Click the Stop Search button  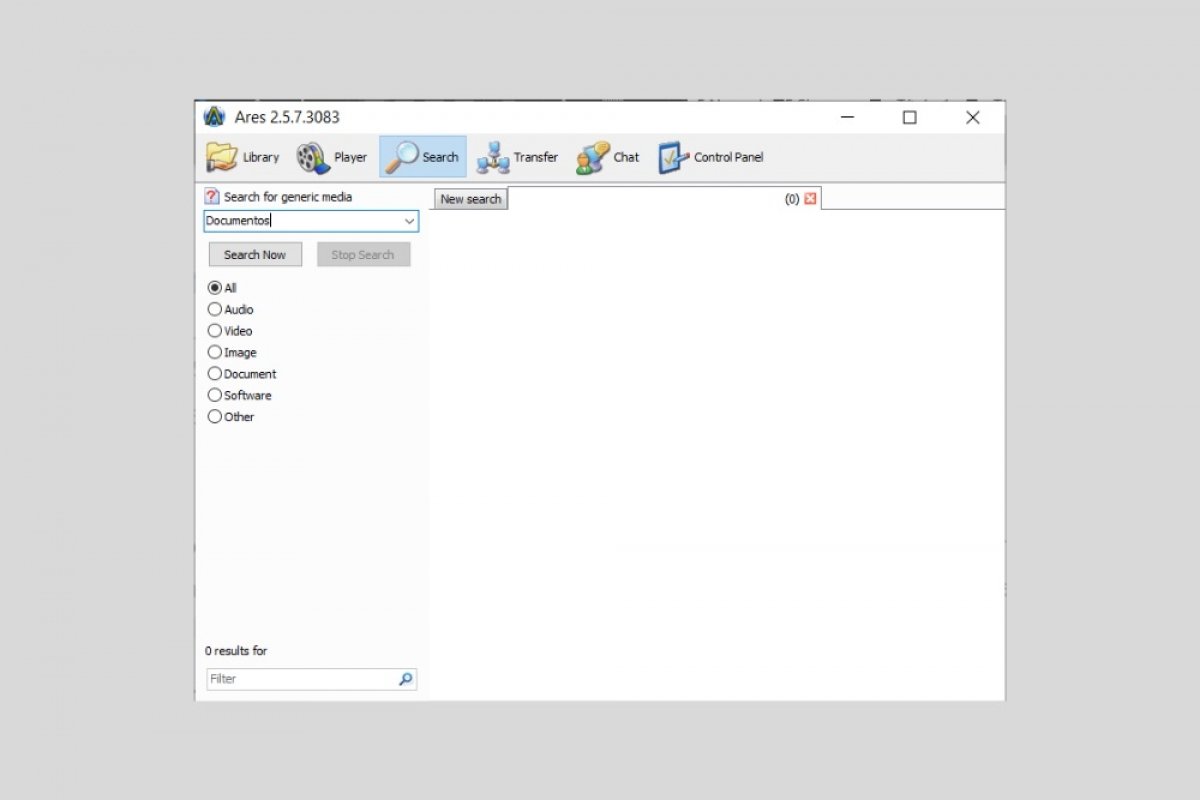click(363, 255)
